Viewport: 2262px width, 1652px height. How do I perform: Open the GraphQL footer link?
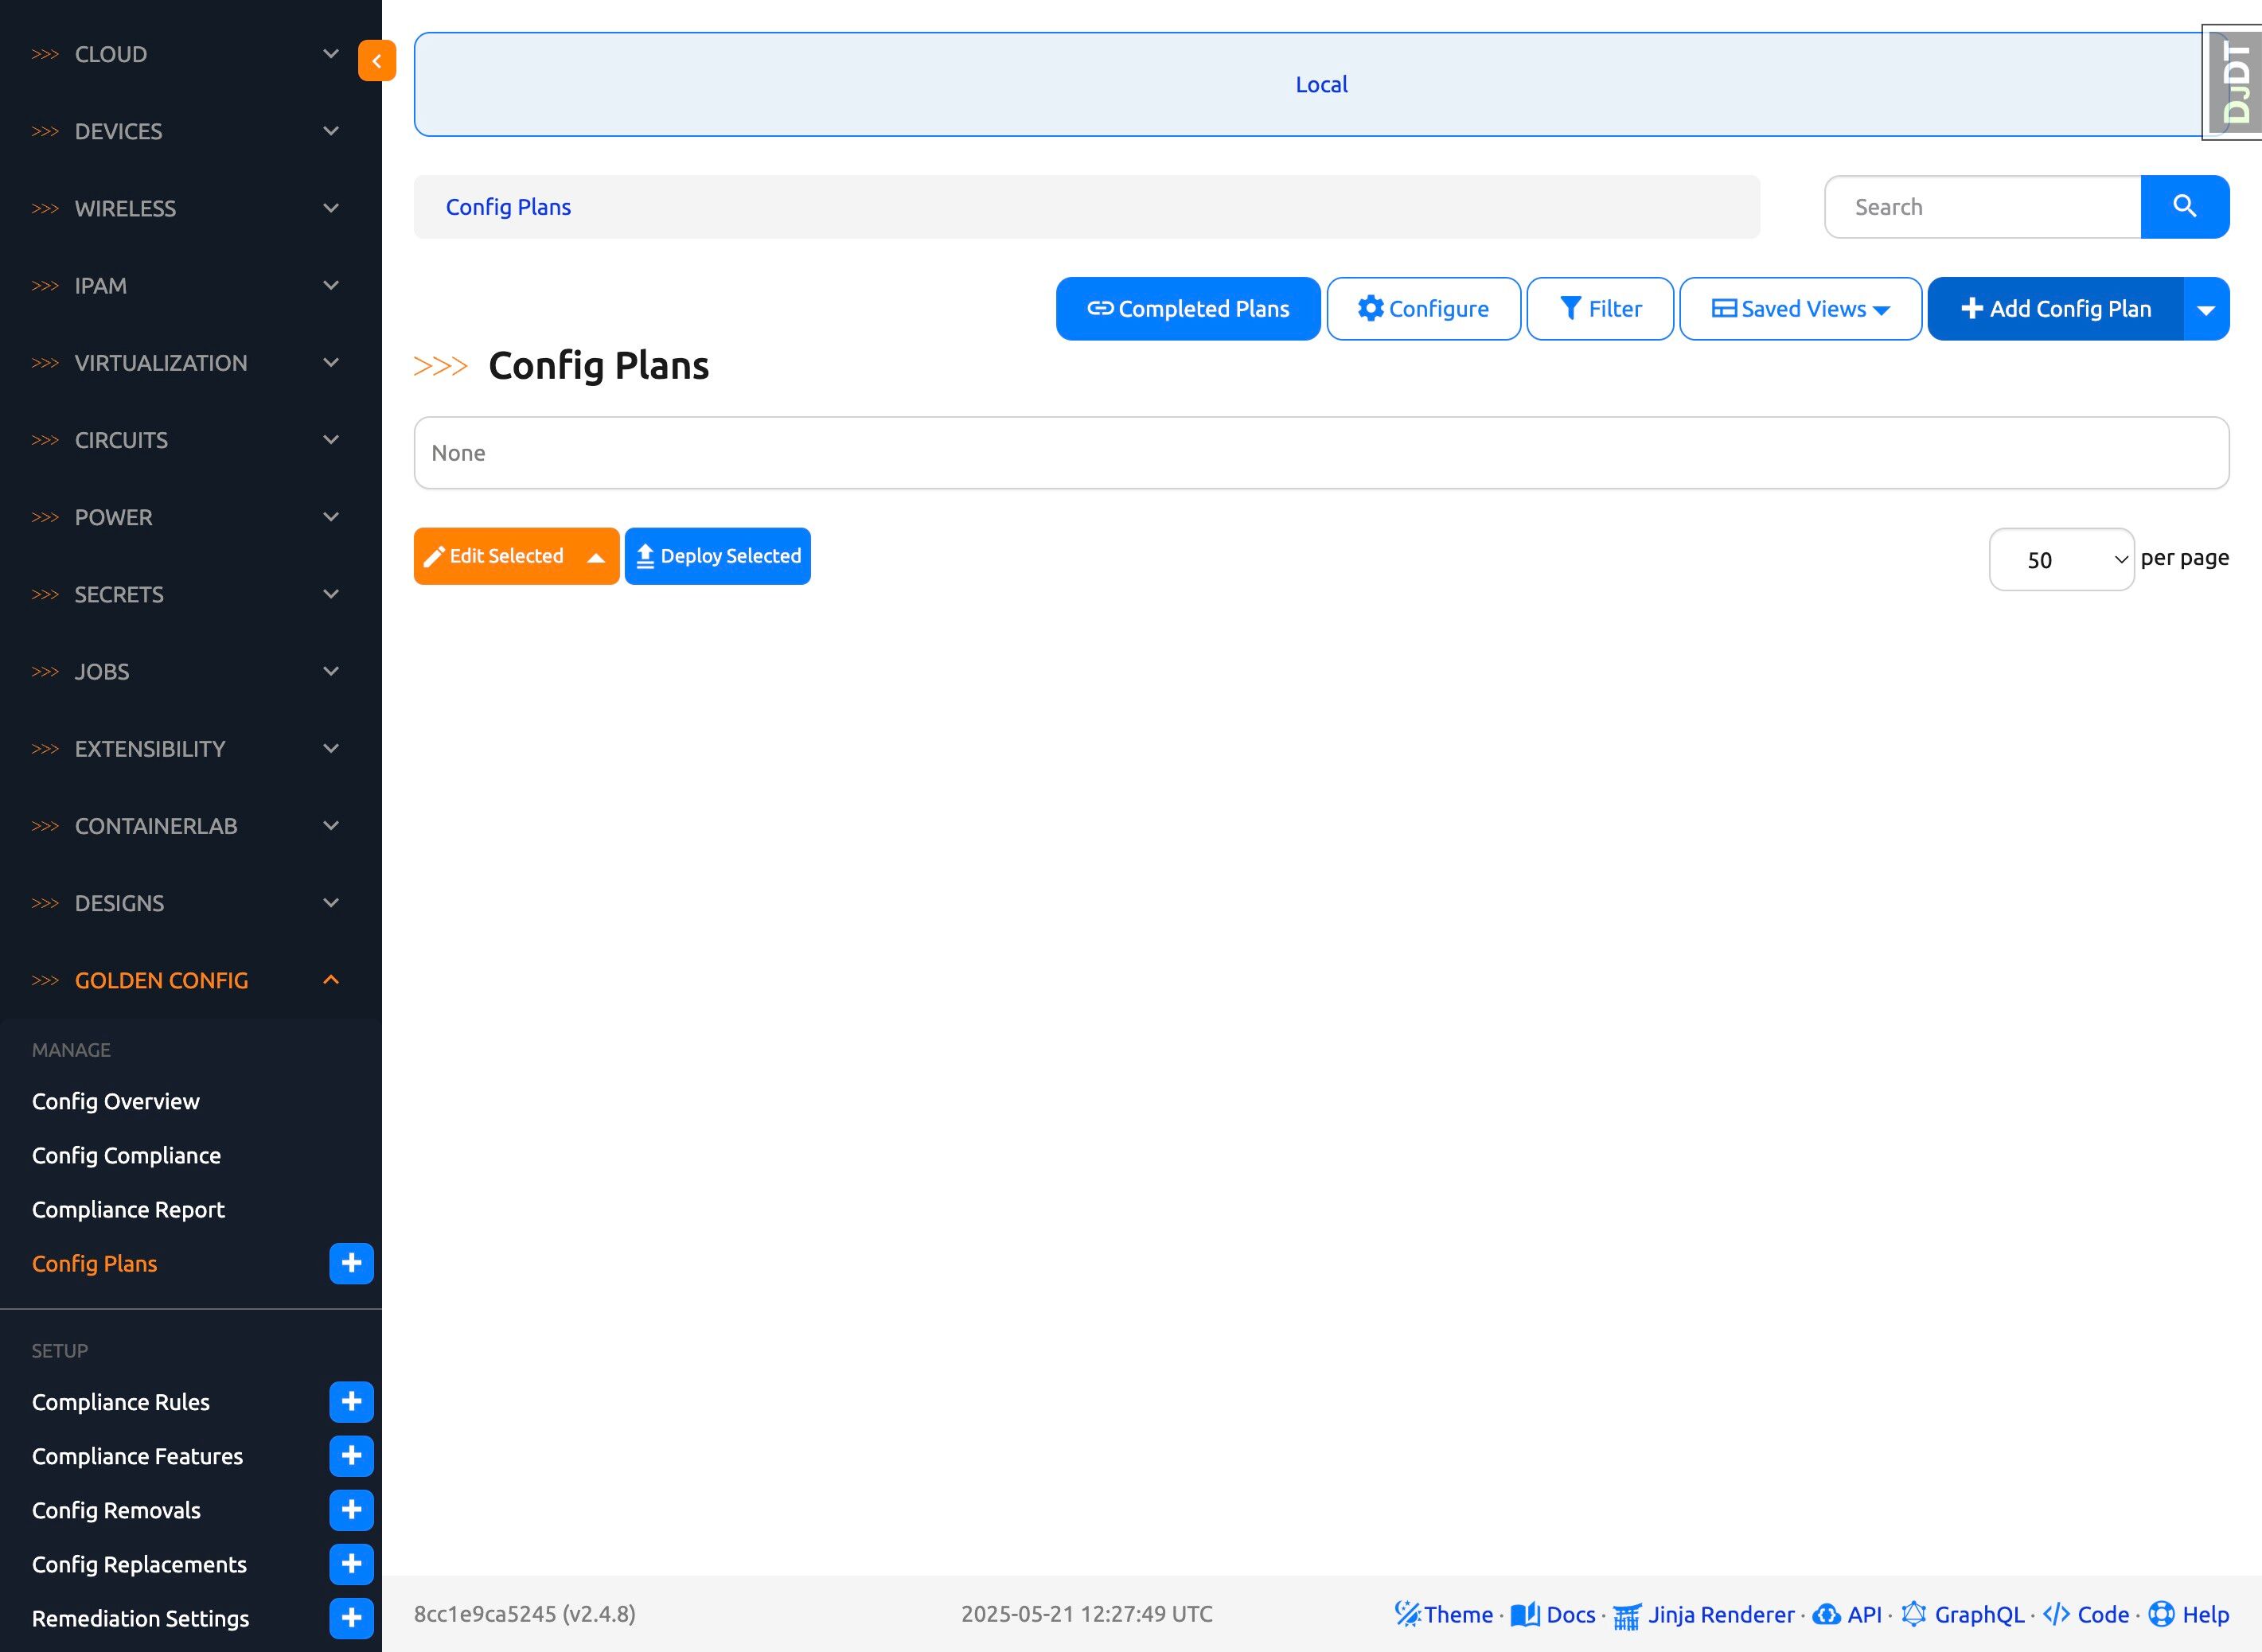1978,1614
